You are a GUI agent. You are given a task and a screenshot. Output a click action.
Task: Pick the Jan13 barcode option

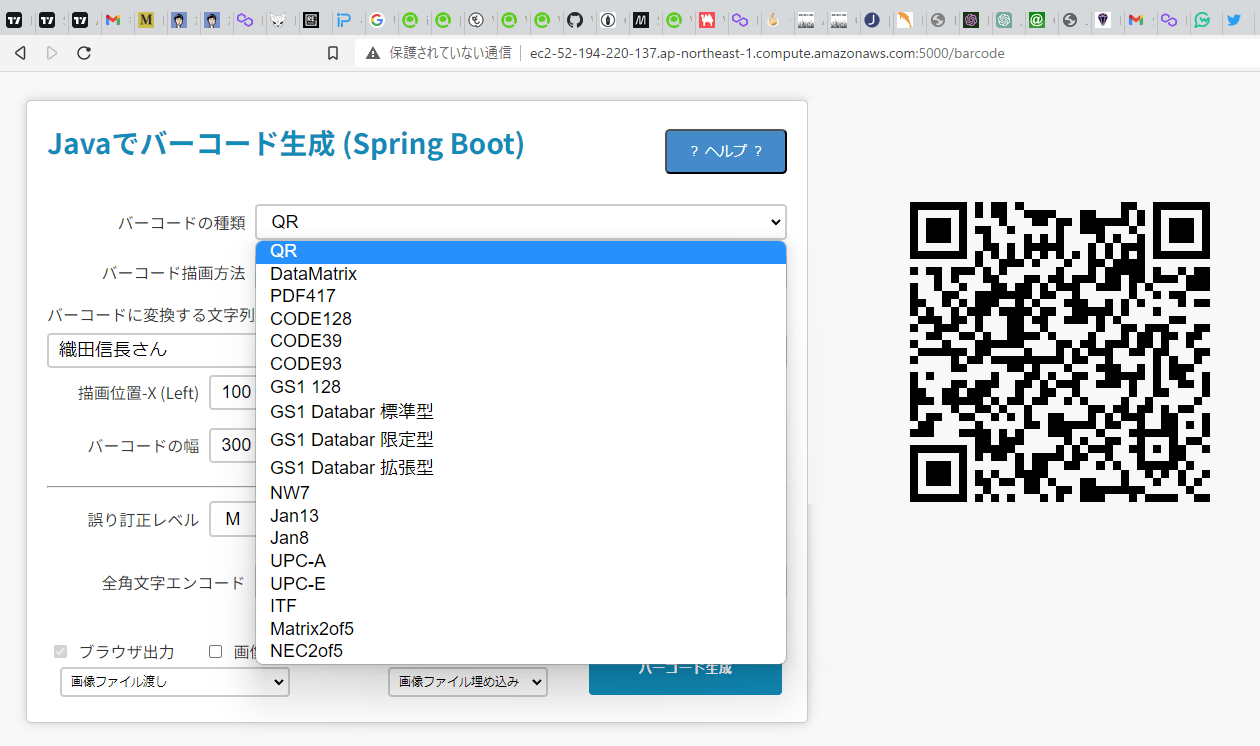click(x=294, y=516)
